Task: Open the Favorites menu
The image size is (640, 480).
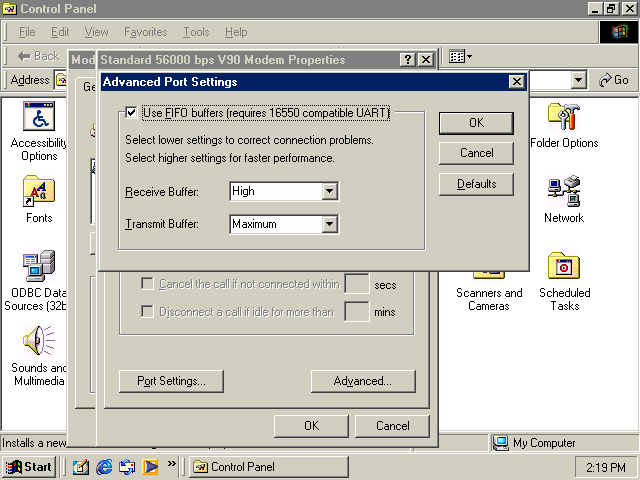Action: [x=146, y=32]
